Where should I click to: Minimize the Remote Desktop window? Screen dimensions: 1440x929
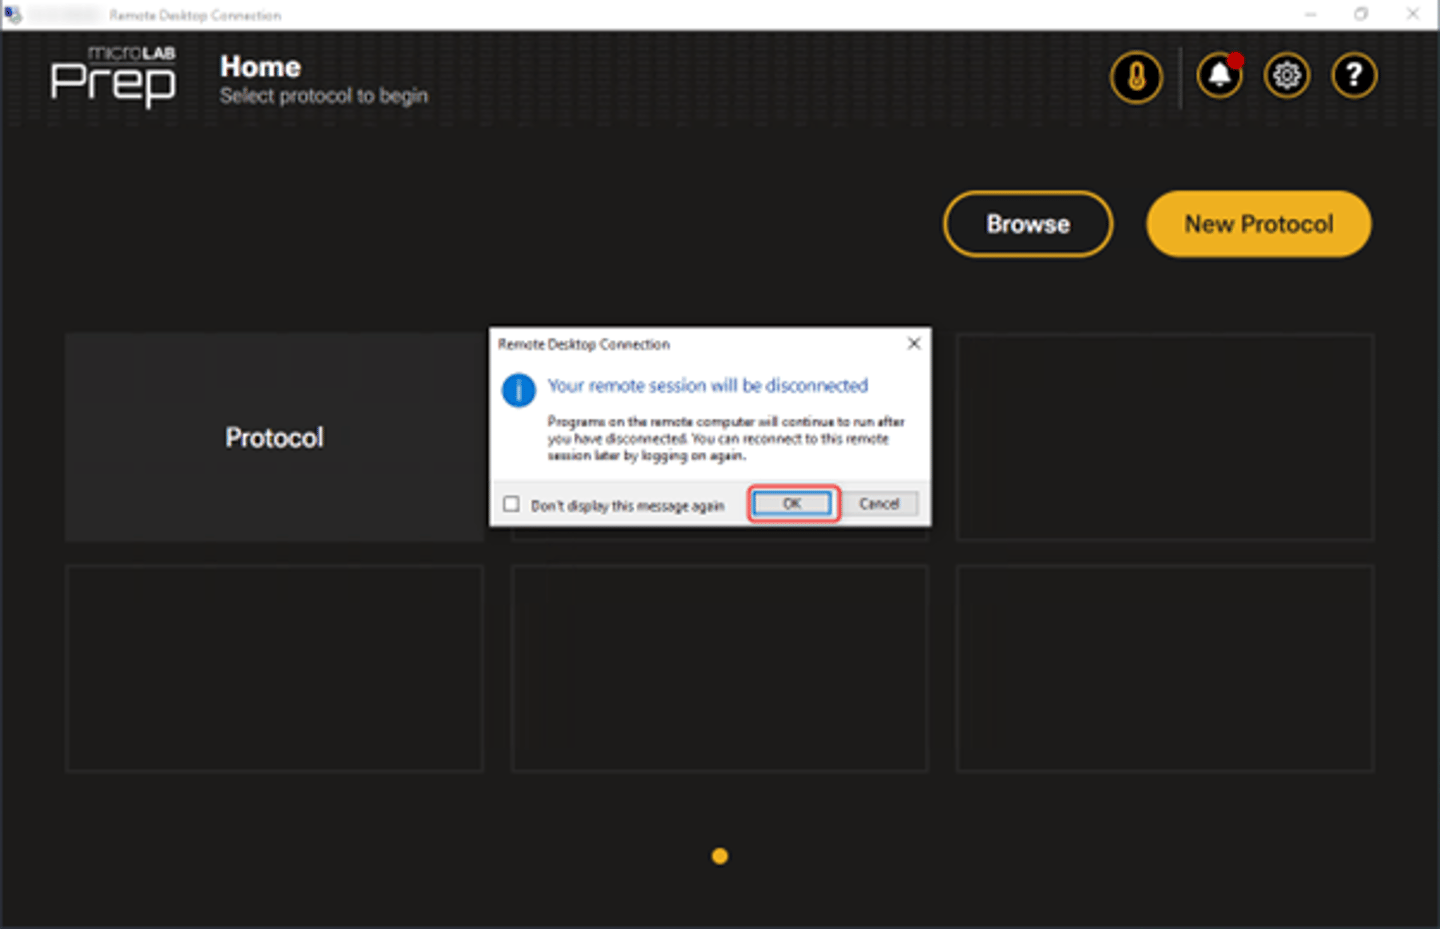pos(1310,14)
